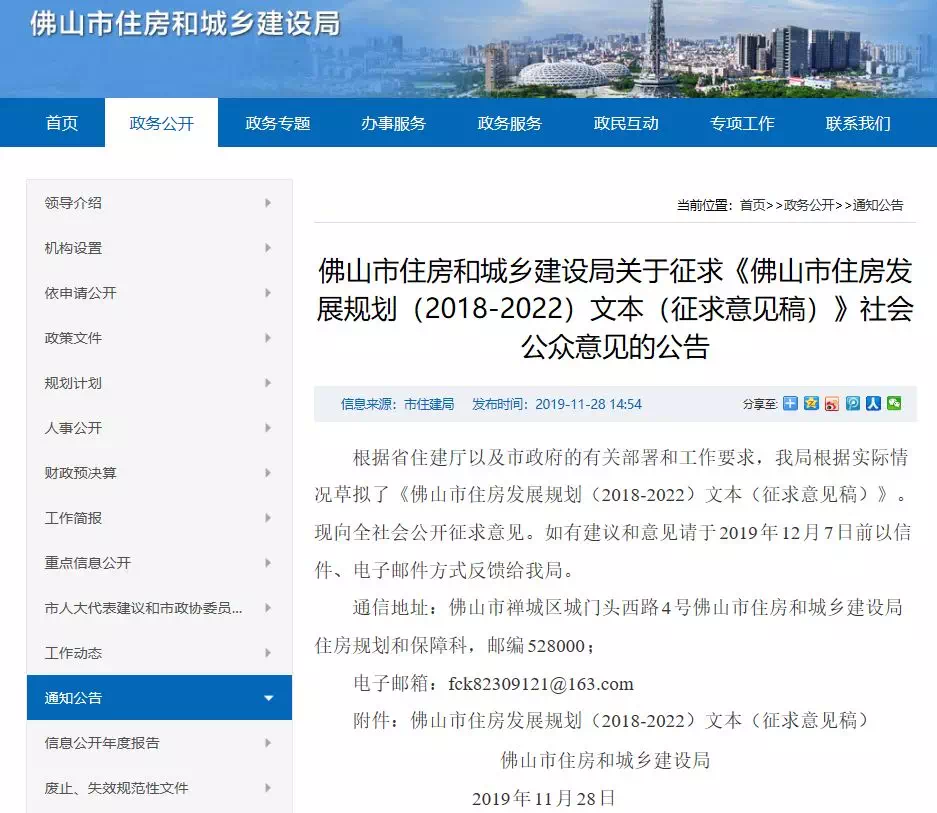Open 重点信息公开 in the sidebar
The width and height of the screenshot is (937, 813).
point(87,563)
